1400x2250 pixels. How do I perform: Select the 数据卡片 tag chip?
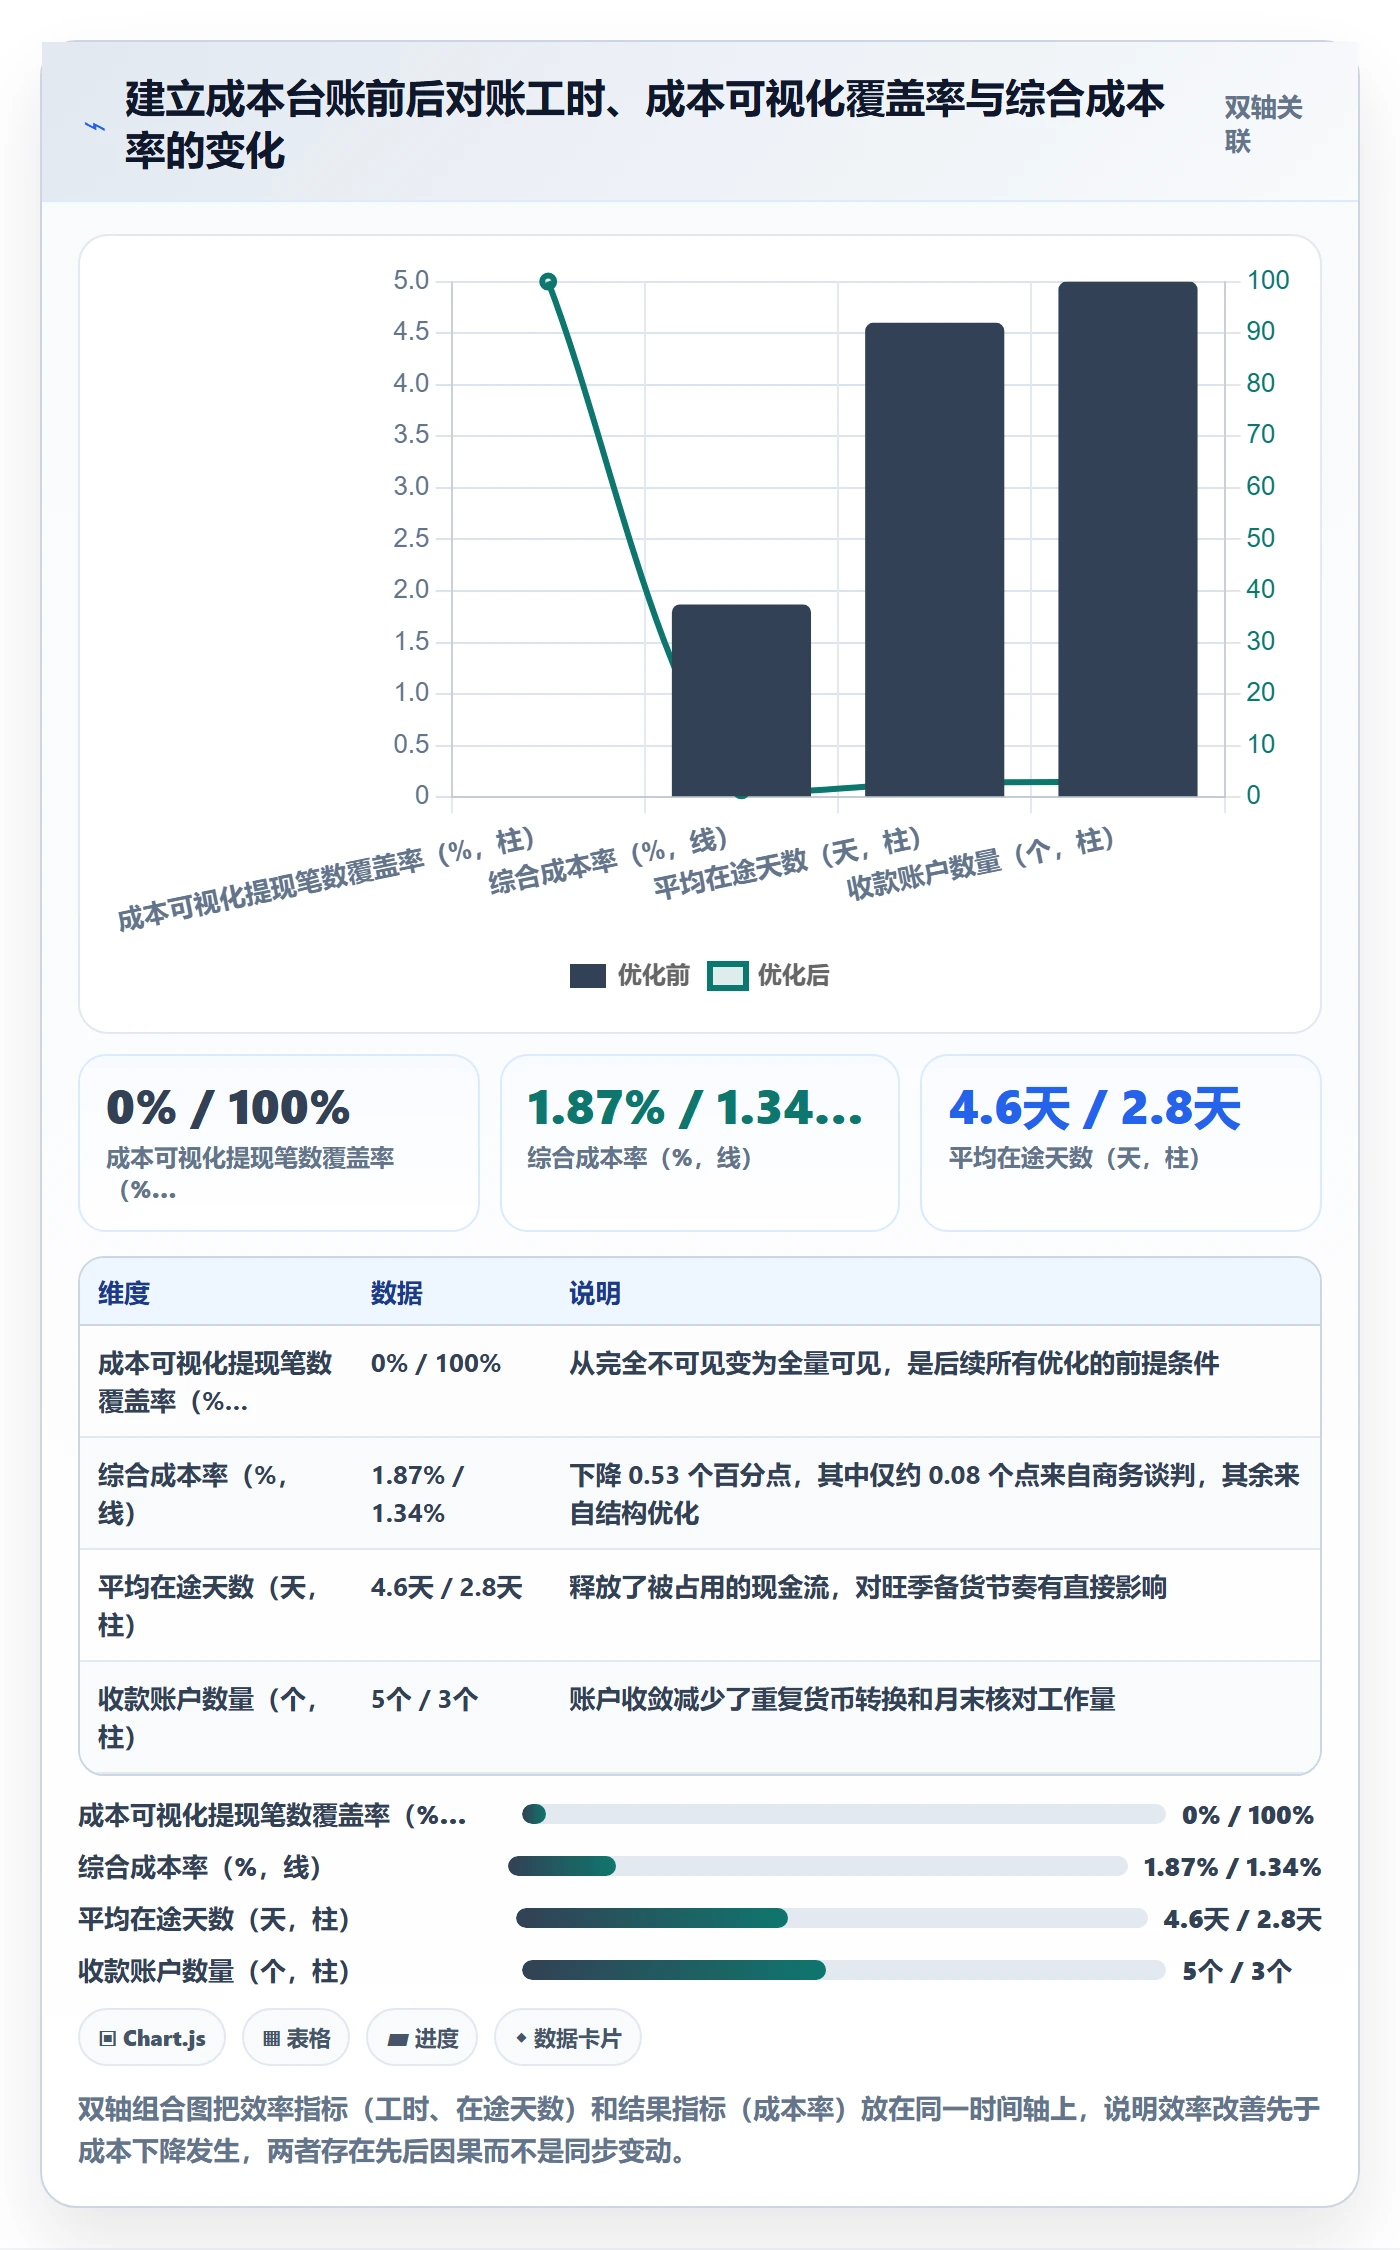point(567,2038)
